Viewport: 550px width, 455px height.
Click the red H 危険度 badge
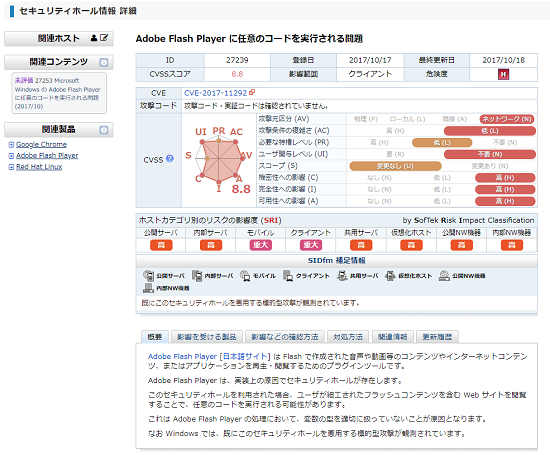pos(503,74)
